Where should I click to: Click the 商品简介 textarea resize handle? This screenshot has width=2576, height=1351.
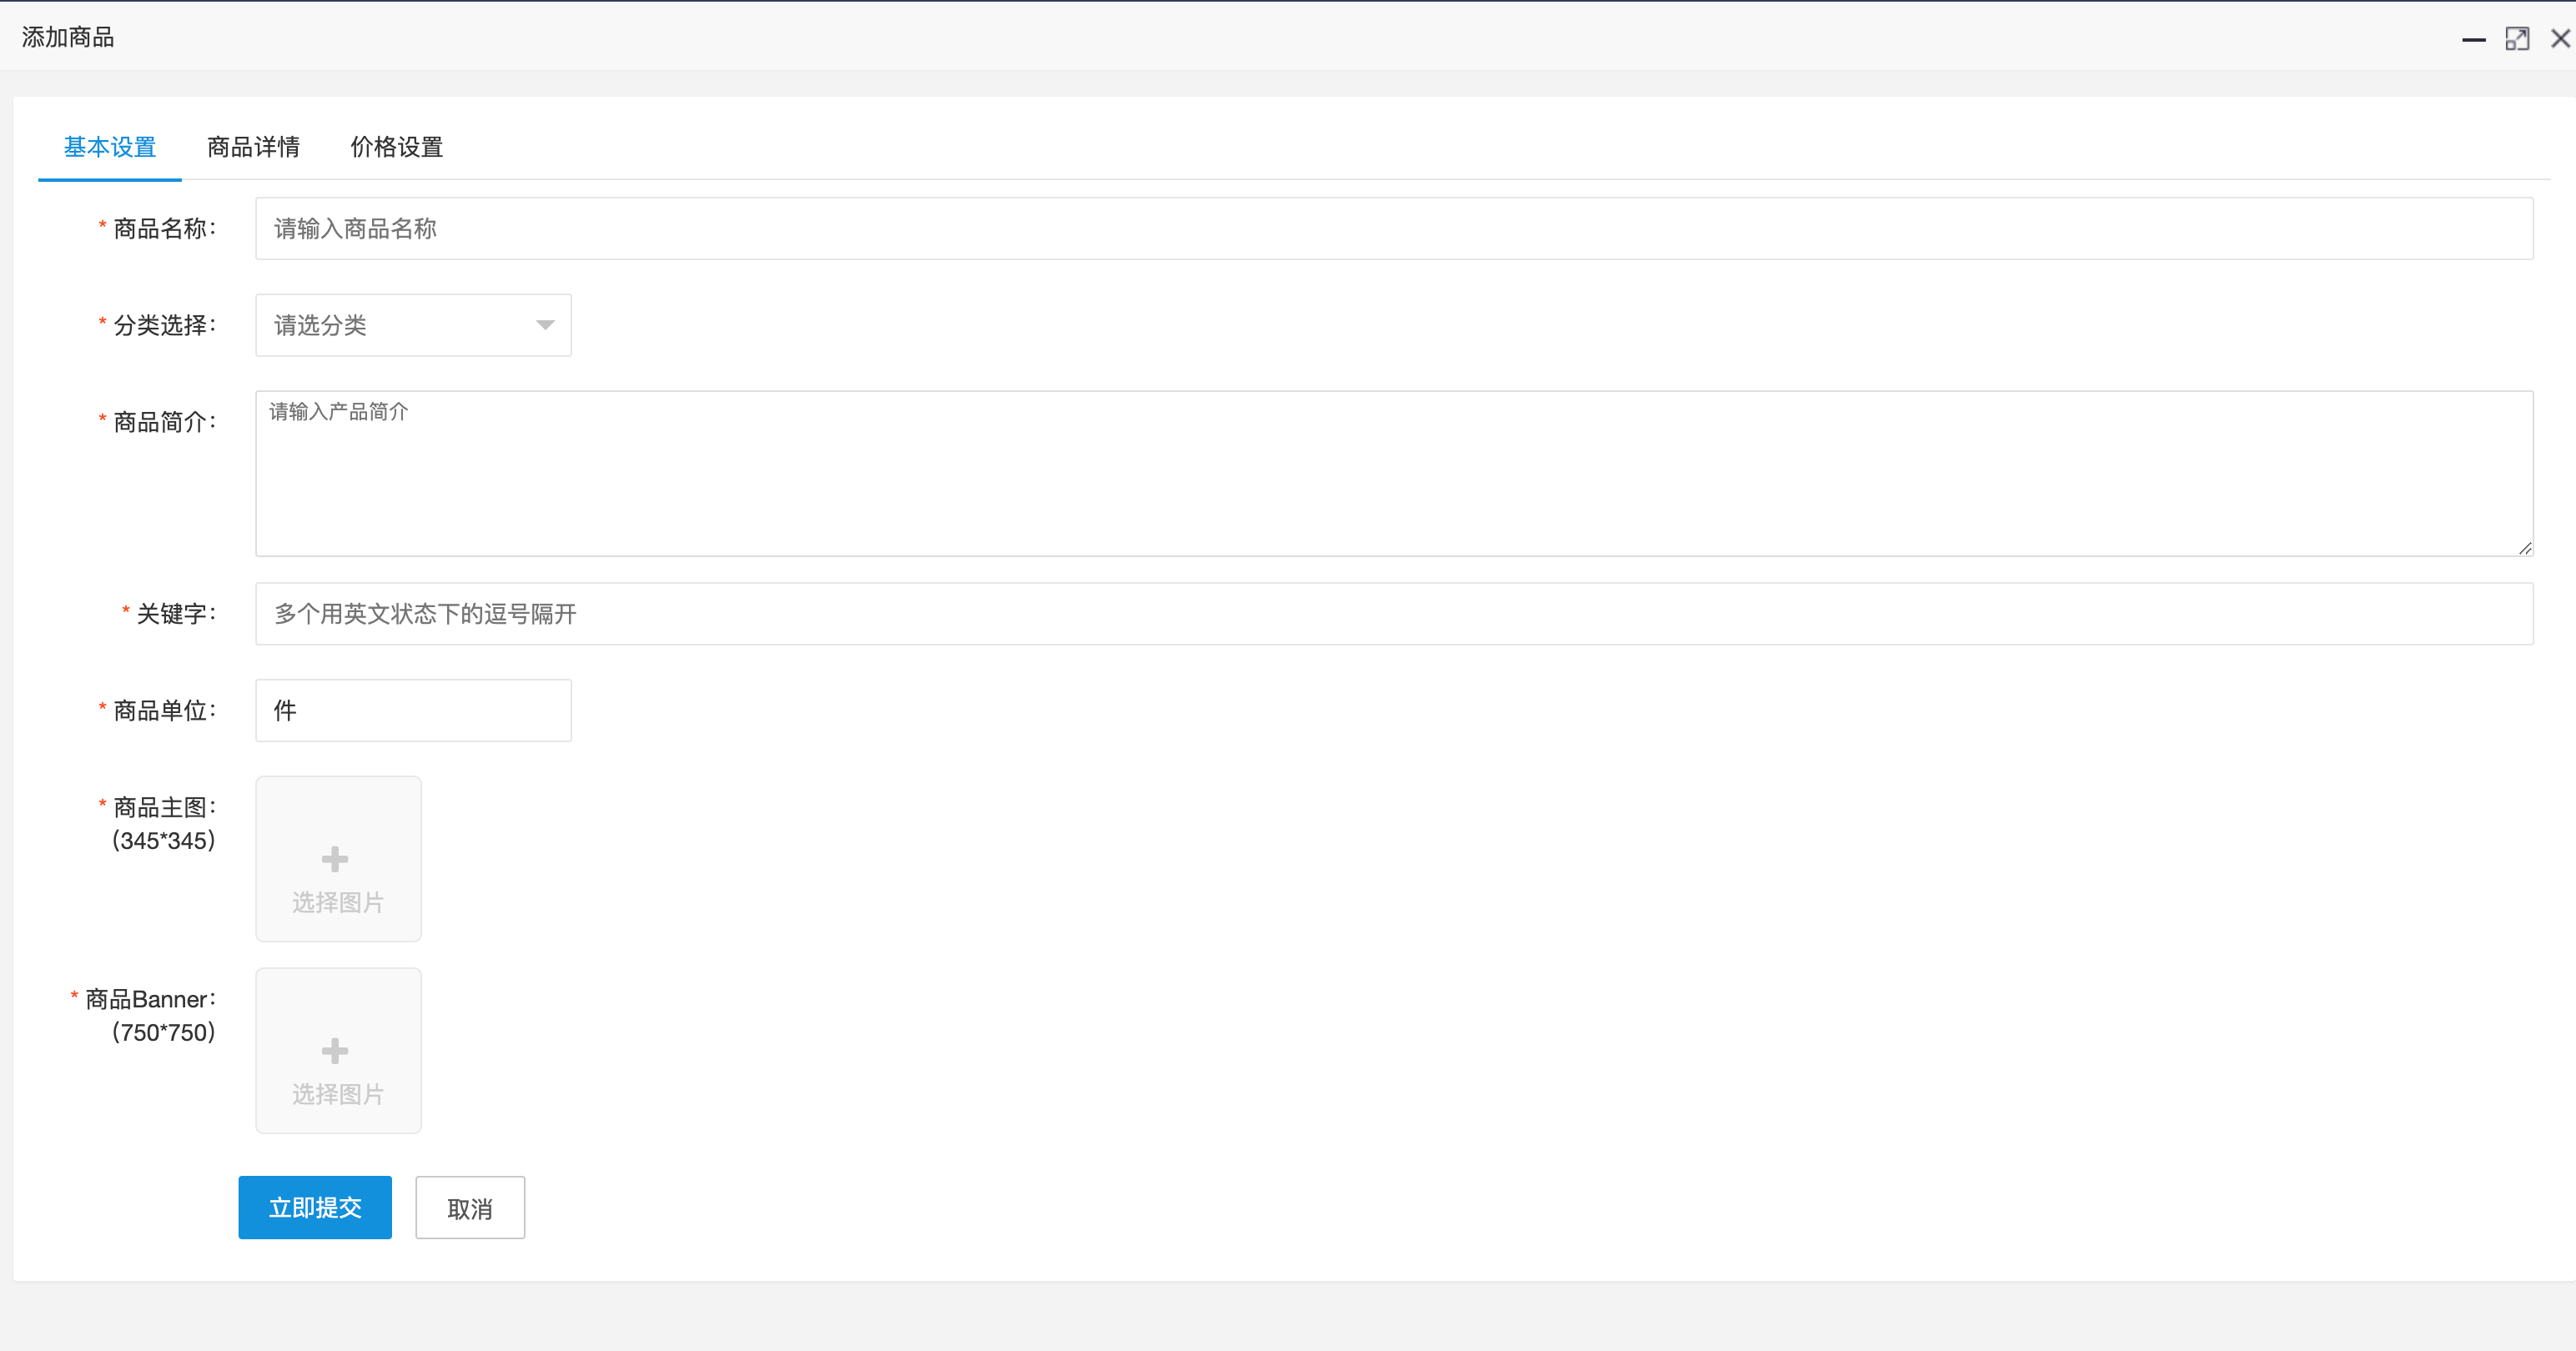pos(2525,548)
